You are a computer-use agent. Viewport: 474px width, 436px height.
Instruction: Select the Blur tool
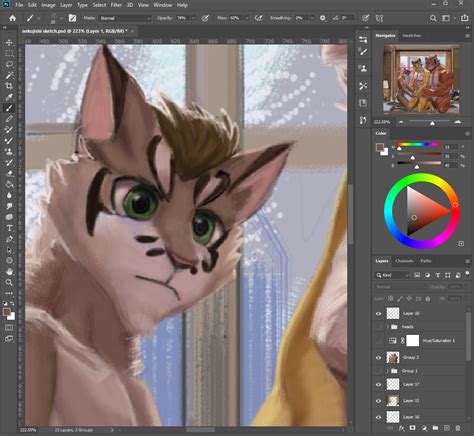(9, 195)
